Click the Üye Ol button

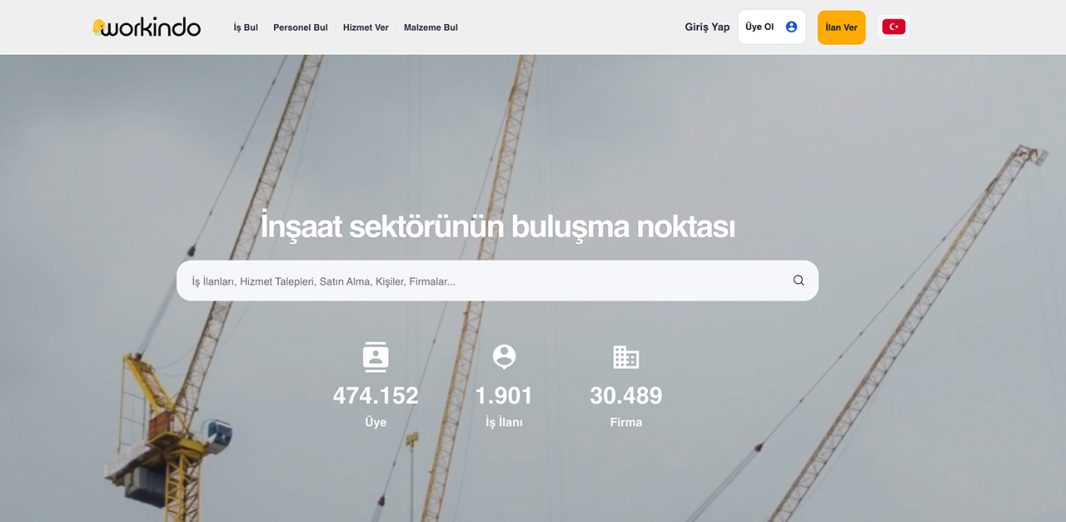click(772, 27)
